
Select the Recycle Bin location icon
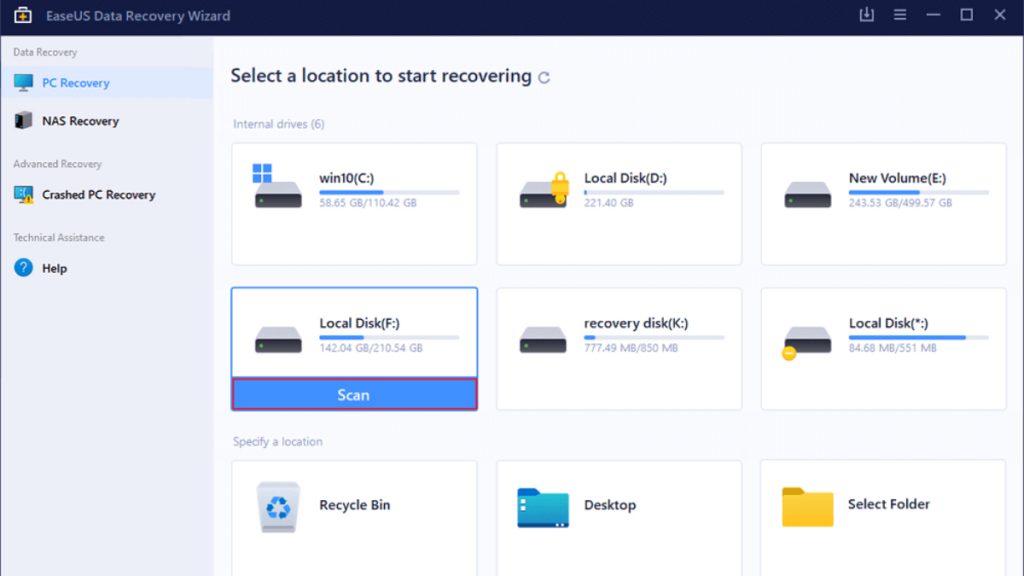click(x=277, y=506)
